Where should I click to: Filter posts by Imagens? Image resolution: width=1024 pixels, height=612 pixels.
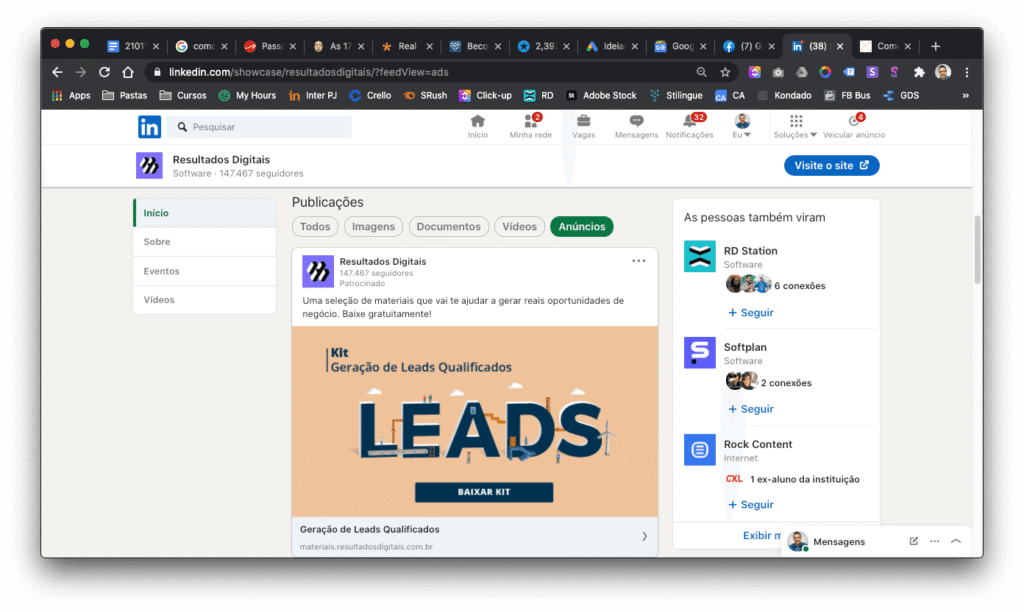pyautogui.click(x=373, y=227)
